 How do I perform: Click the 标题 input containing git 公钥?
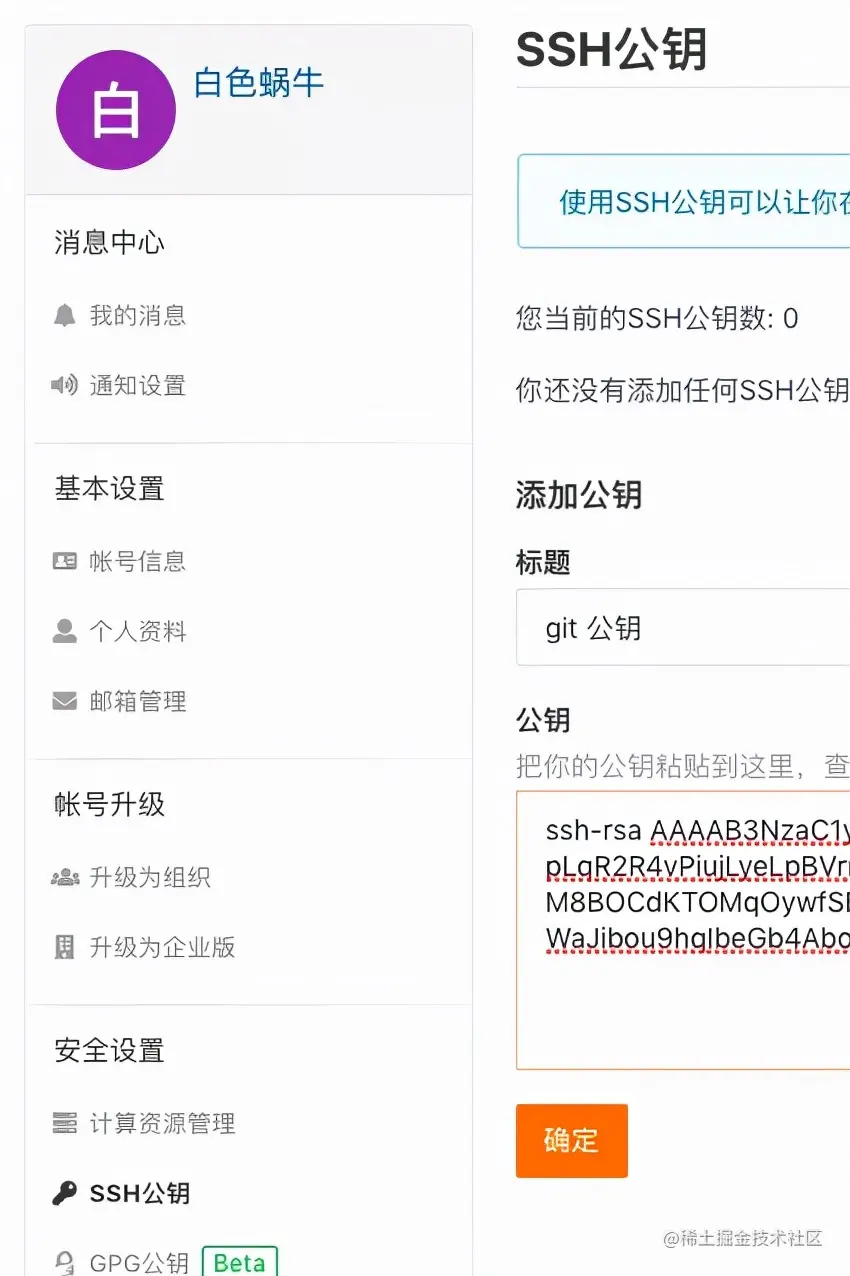(683, 628)
